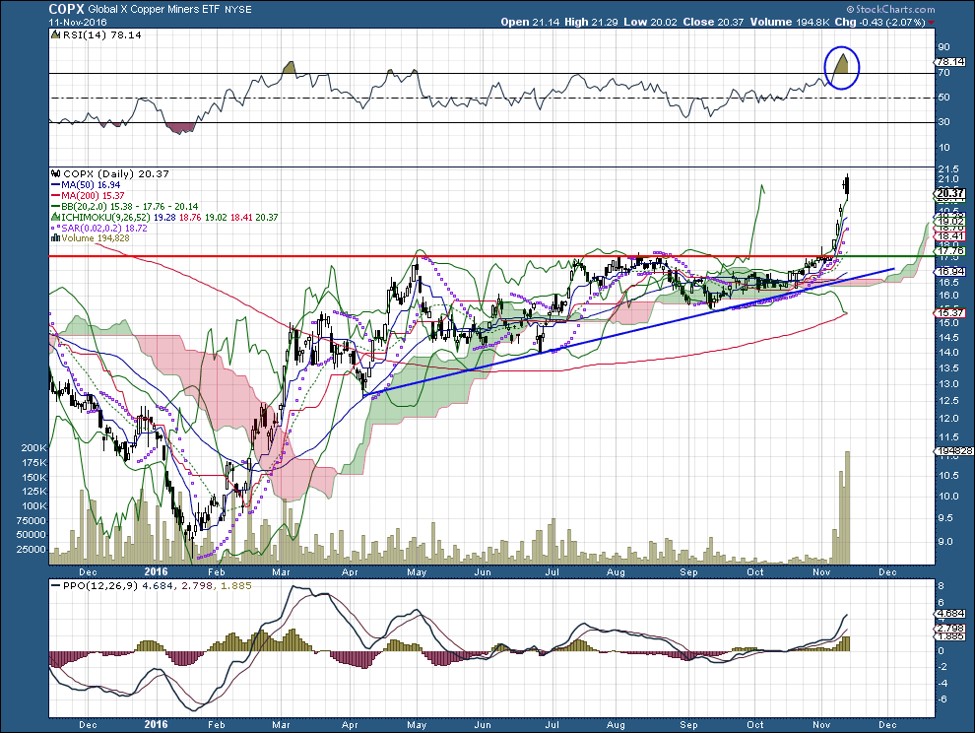Viewport: 975px width, 733px height.
Task: Click the High 21.29 header value
Action: 591,22
